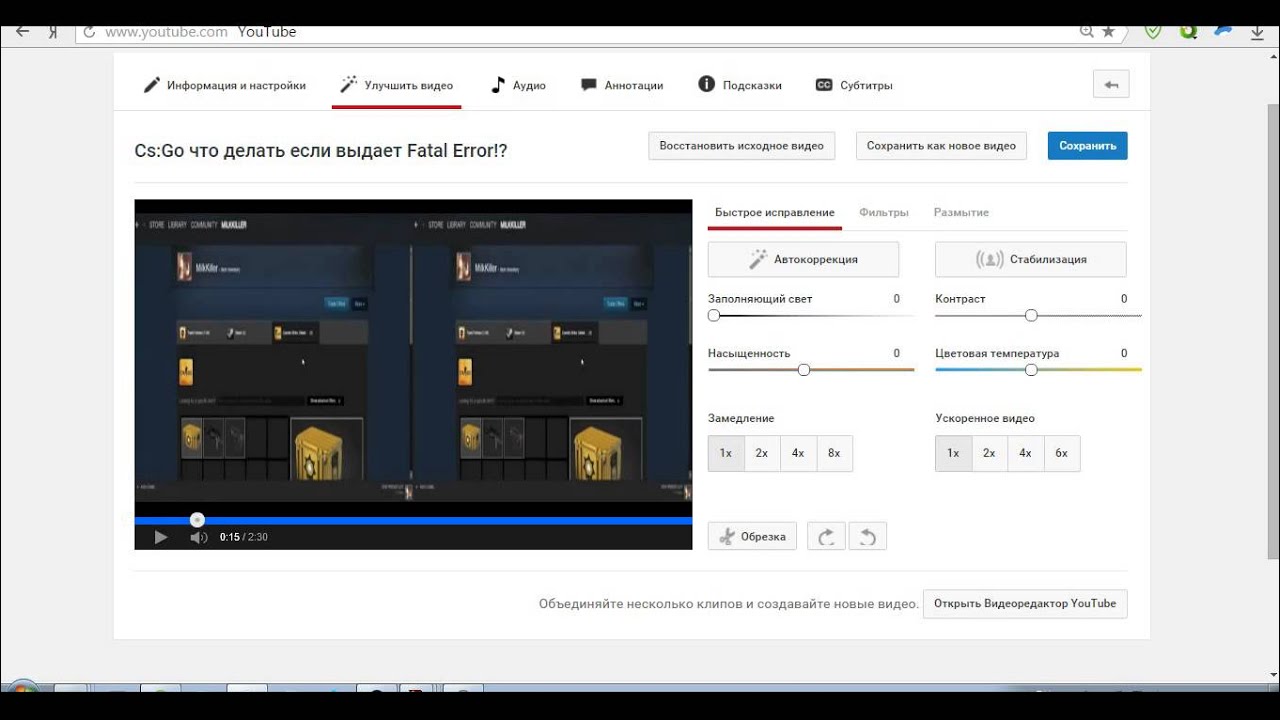Screen dimensions: 1280x720
Task: Click the browser back arrow
Action: (22, 32)
